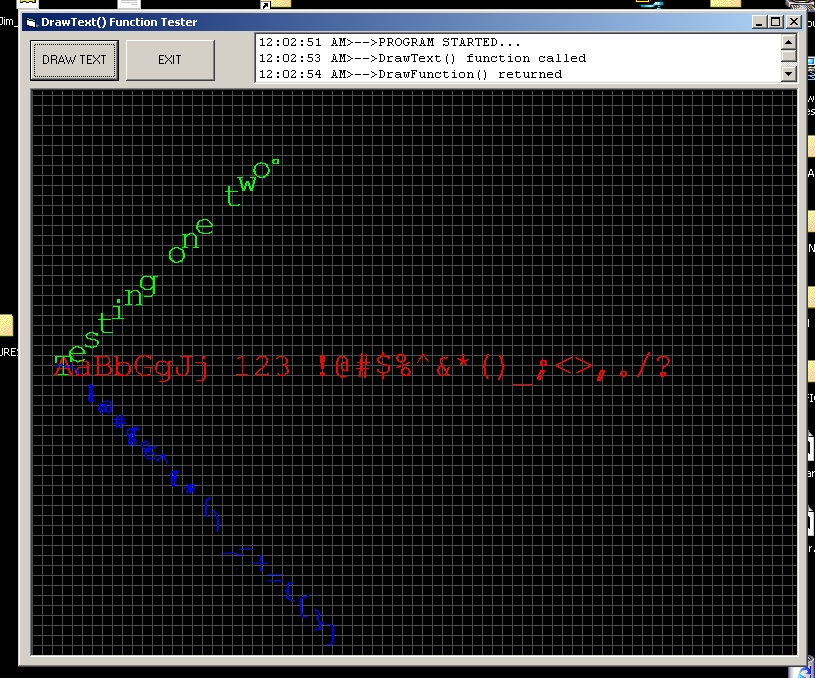The width and height of the screenshot is (815, 678).
Task: Click the DRAW TEXT button
Action: (x=74, y=60)
